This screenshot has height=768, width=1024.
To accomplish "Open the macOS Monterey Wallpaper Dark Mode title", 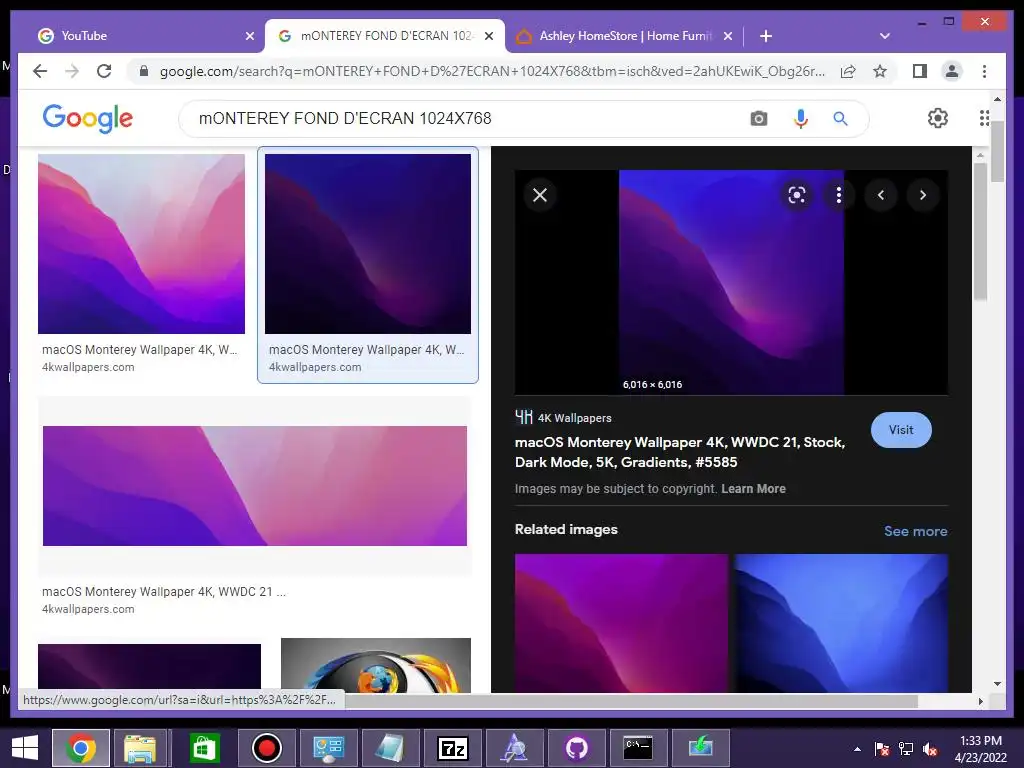I will [680, 452].
